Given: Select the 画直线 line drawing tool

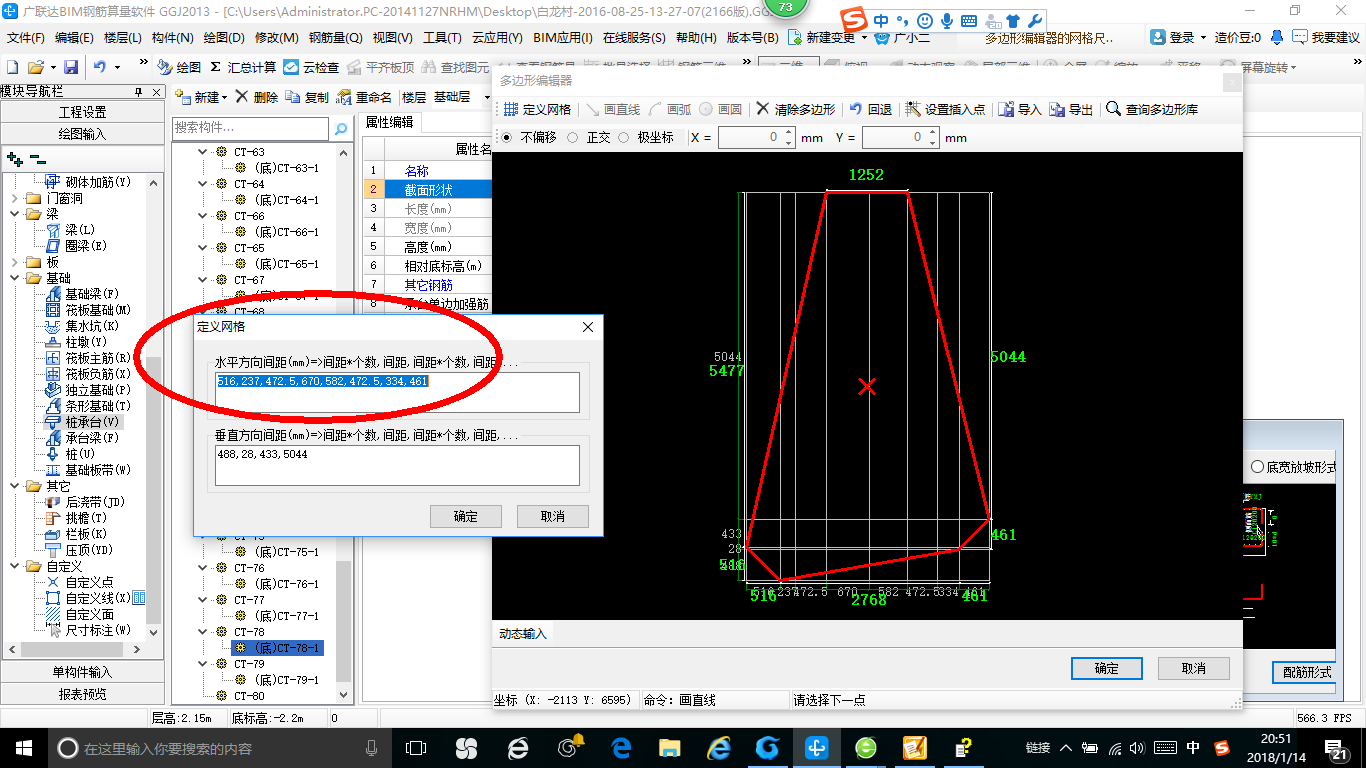Looking at the screenshot, I should 613,109.
